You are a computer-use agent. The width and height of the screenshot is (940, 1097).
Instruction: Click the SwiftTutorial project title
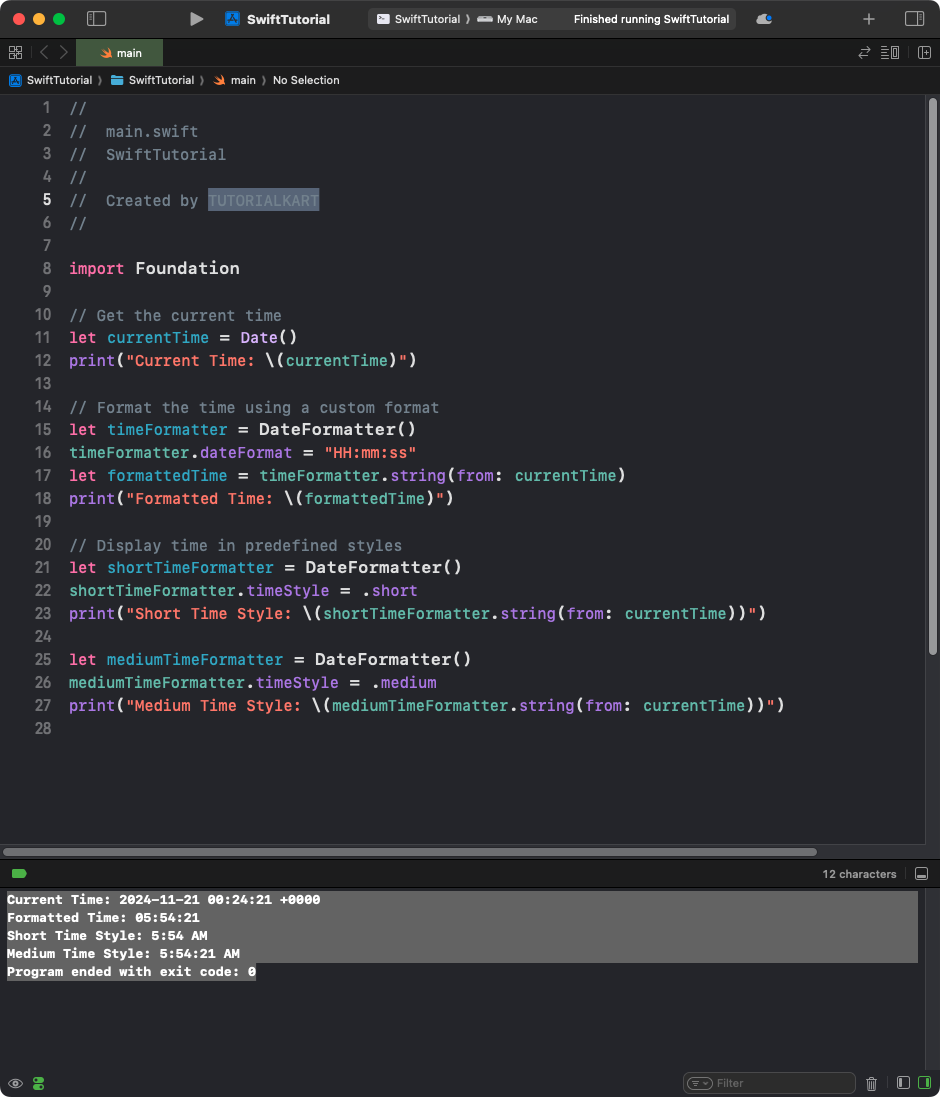288,19
